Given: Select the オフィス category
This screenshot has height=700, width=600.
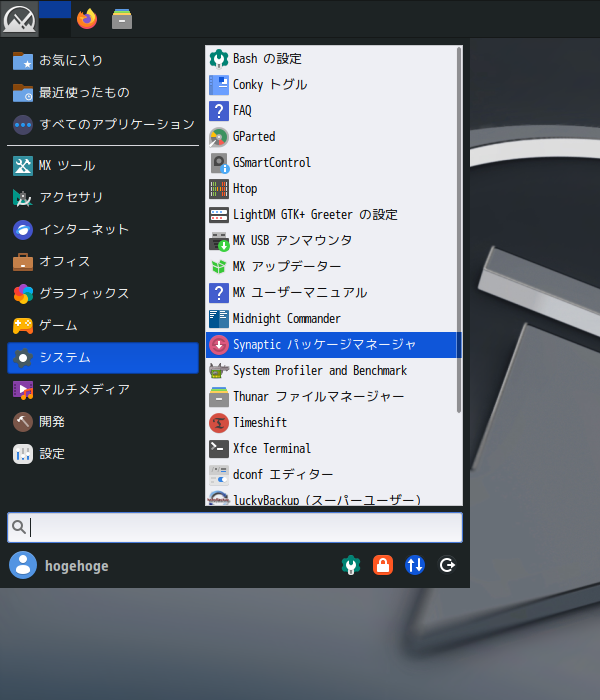Looking at the screenshot, I should (x=103, y=262).
